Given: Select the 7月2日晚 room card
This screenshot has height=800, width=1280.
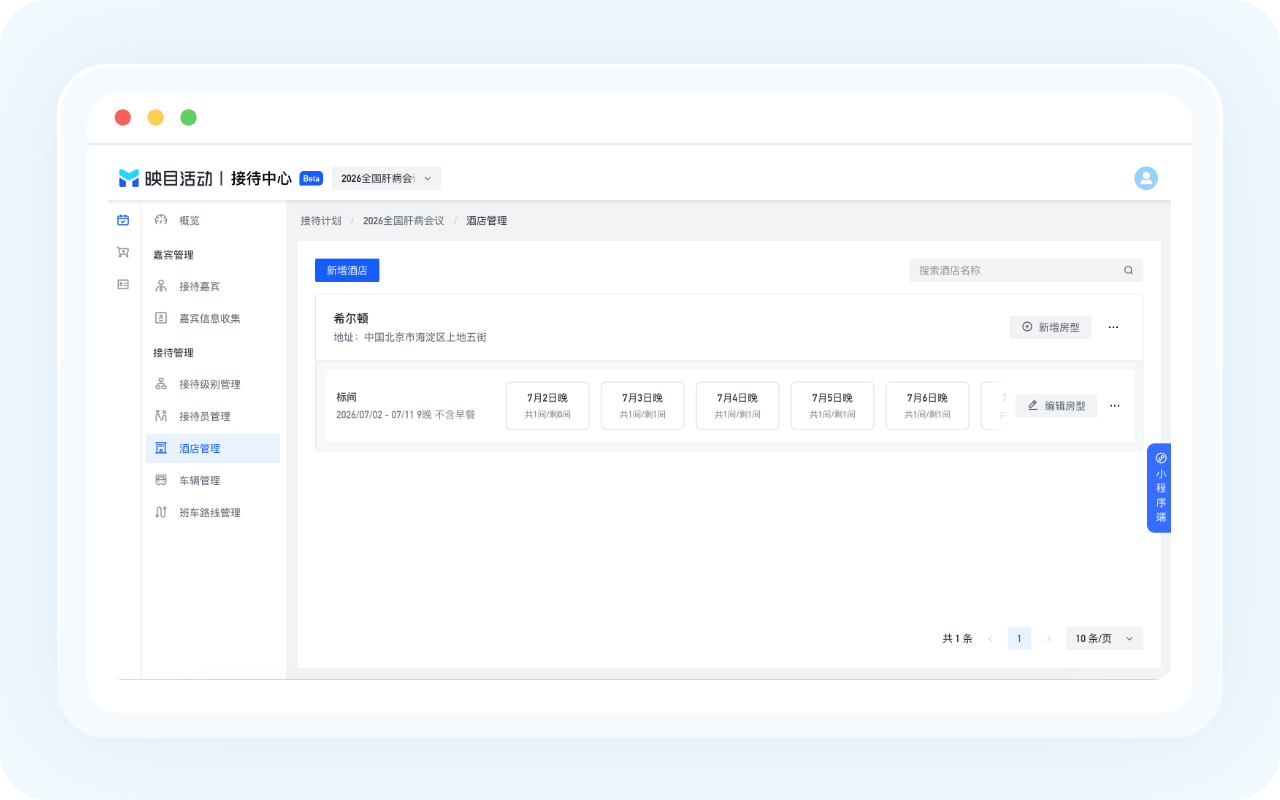Looking at the screenshot, I should [547, 406].
